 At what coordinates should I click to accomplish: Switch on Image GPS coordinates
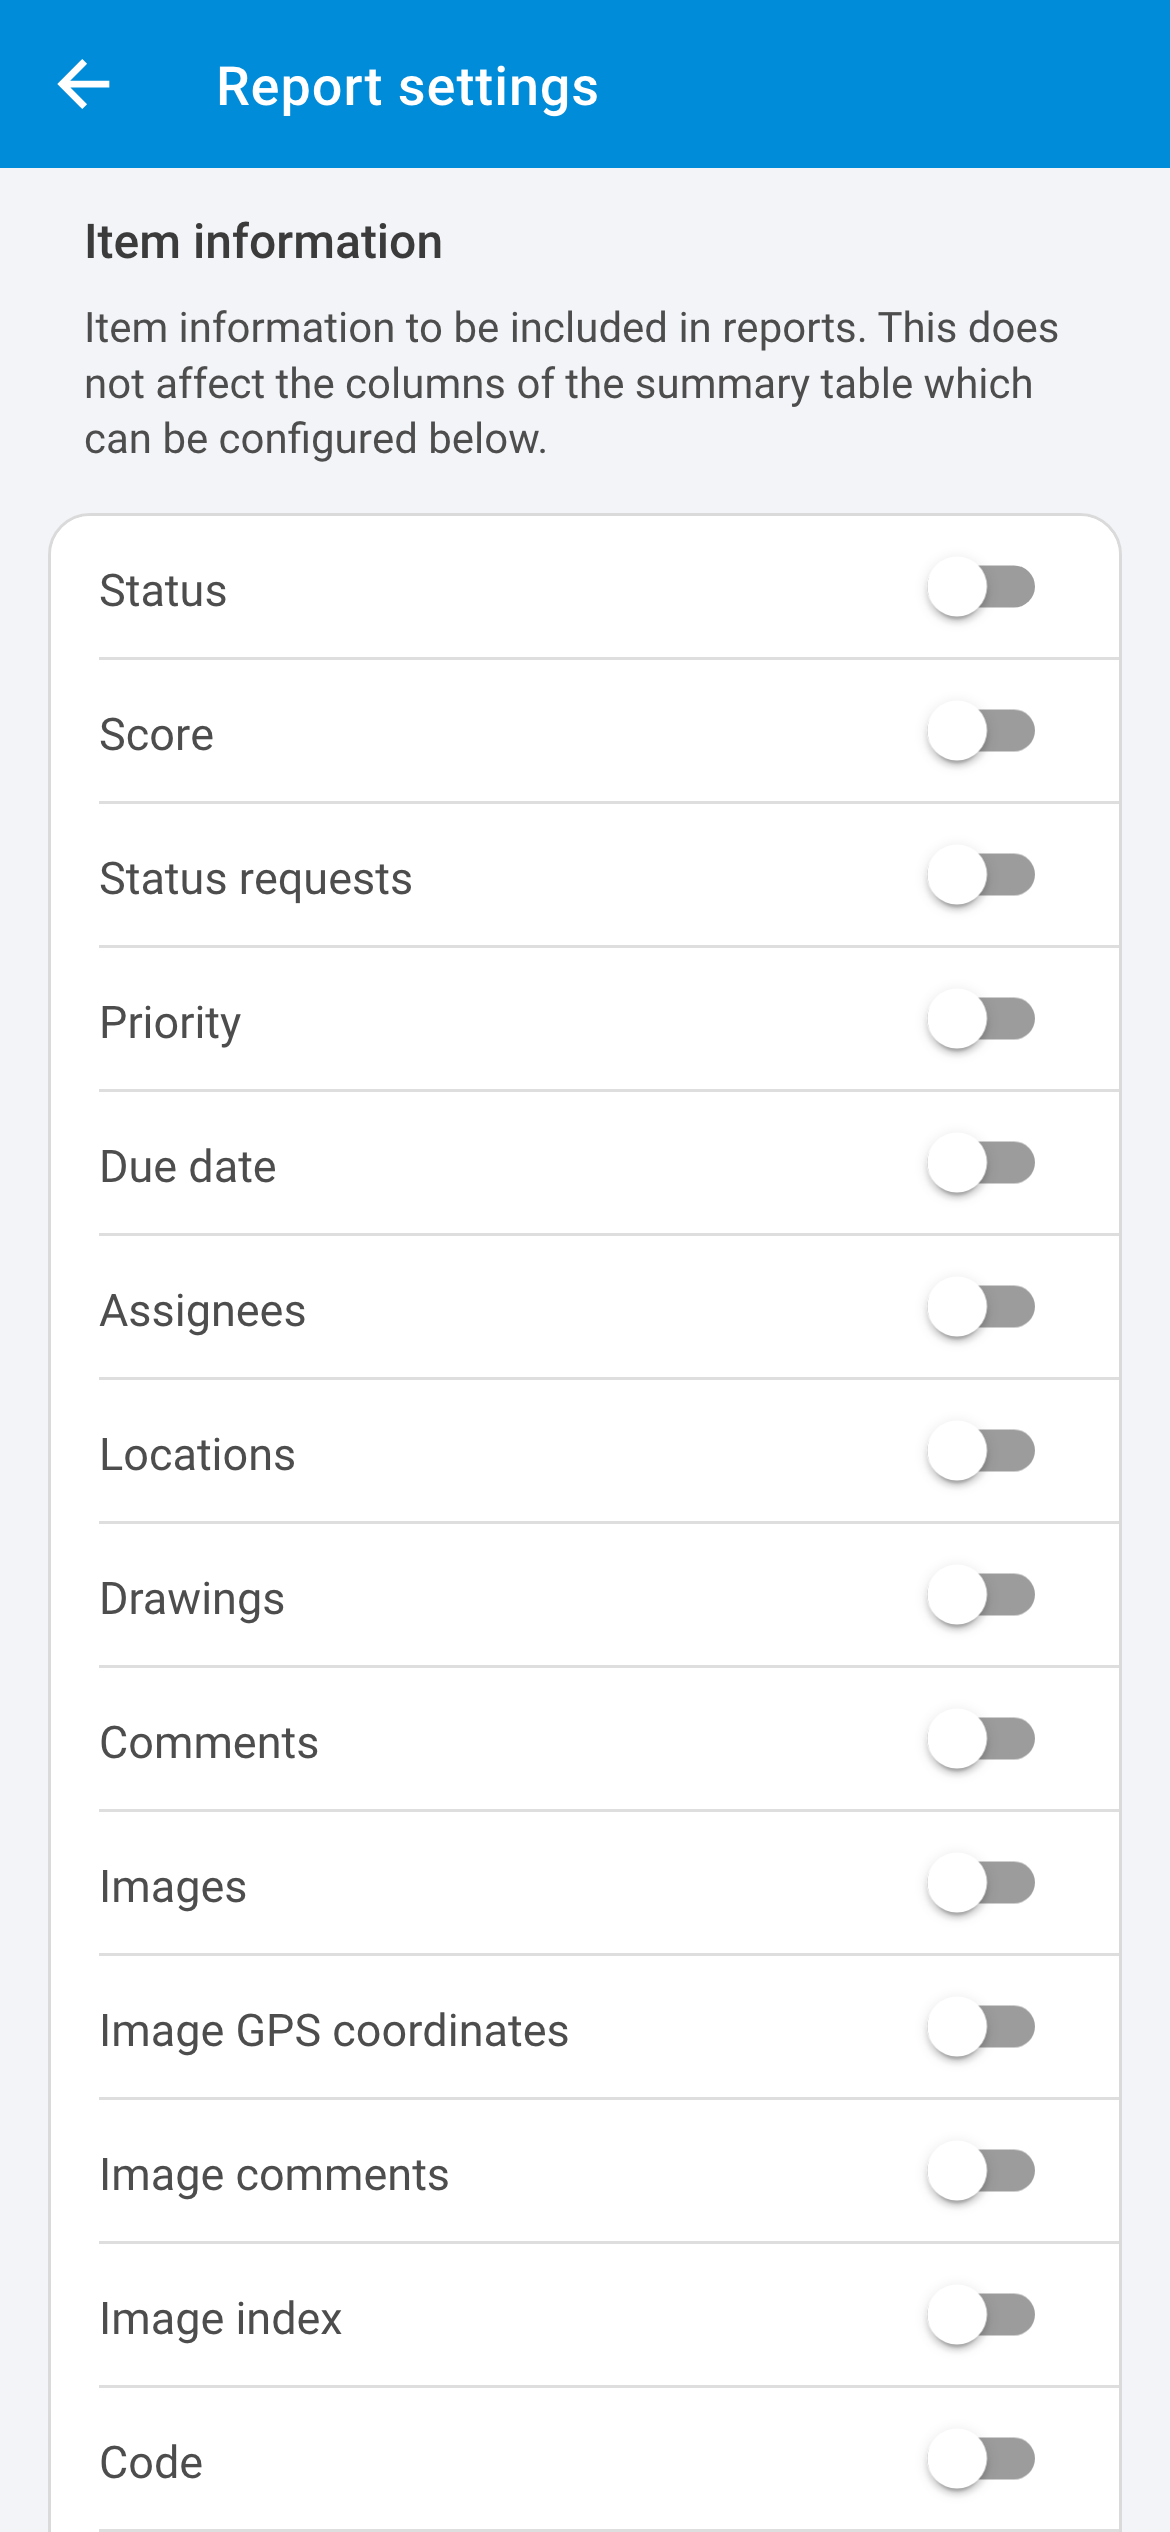(981, 2028)
